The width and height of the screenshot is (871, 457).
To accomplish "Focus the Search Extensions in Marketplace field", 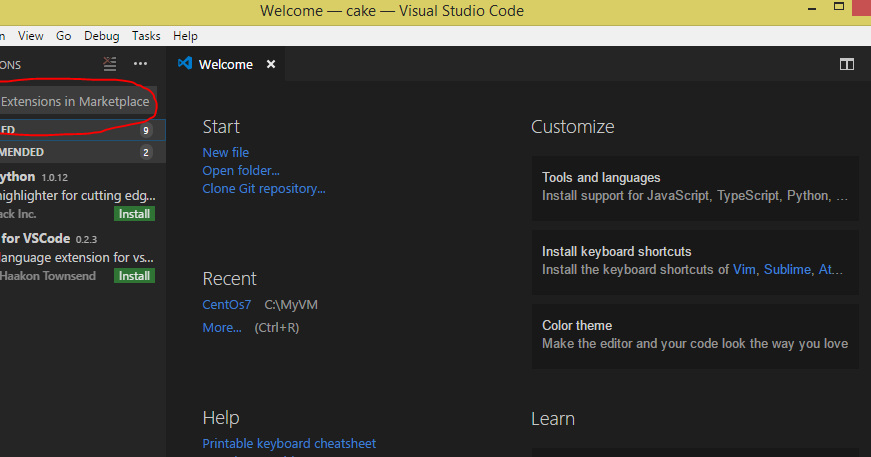I will coord(78,102).
